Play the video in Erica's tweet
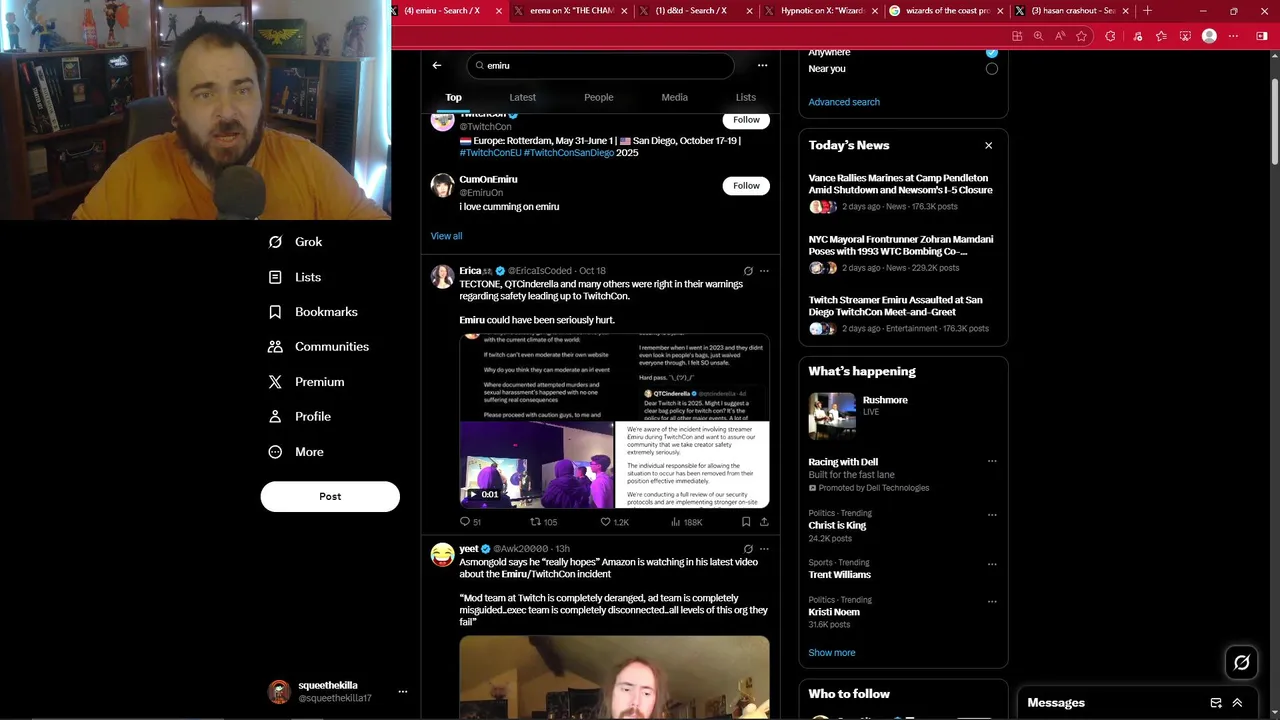The height and width of the screenshot is (720, 1280). (x=536, y=465)
